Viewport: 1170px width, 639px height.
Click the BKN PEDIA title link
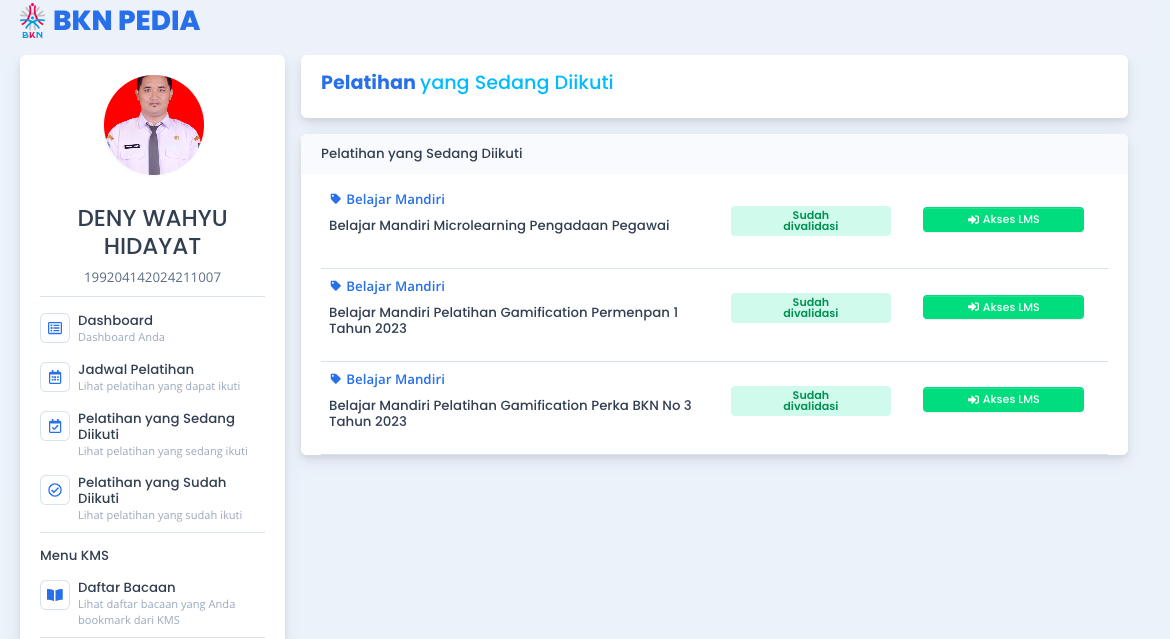coord(127,20)
